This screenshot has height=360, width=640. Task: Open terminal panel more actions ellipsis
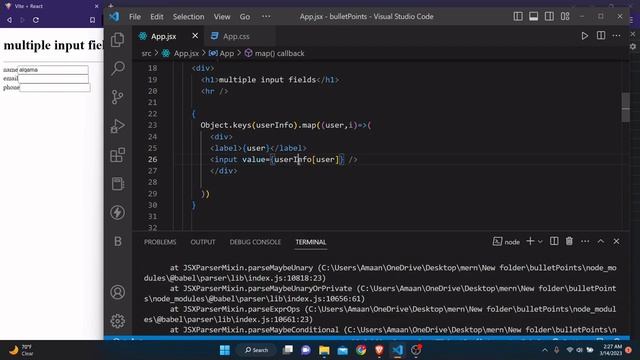coord(585,242)
